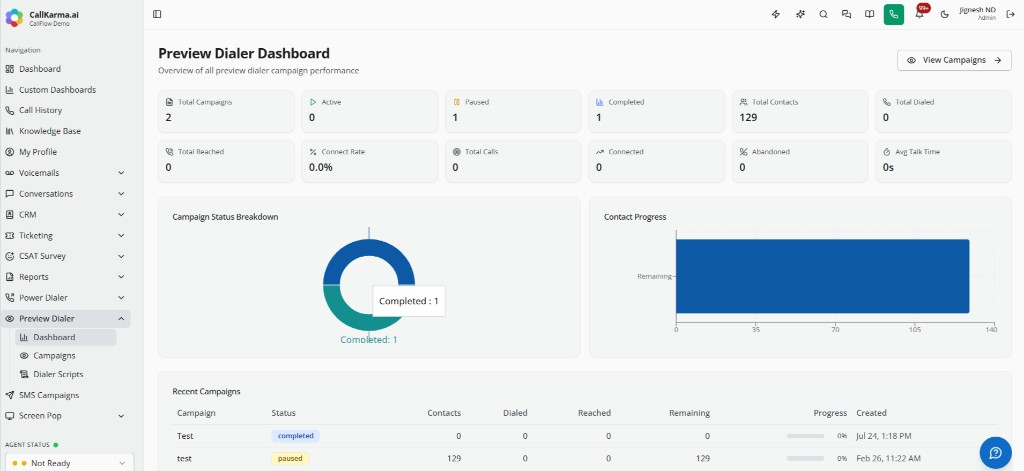Viewport: 1024px width, 471px height.
Task: Expand the Power Dialer chevron
Action: click(121, 298)
